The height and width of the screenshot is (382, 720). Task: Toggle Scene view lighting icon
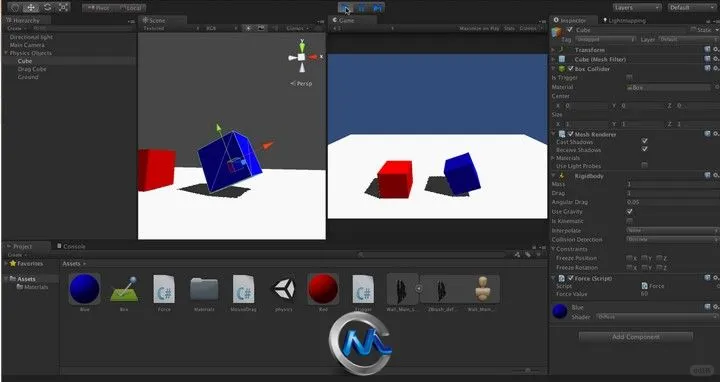(248, 28)
